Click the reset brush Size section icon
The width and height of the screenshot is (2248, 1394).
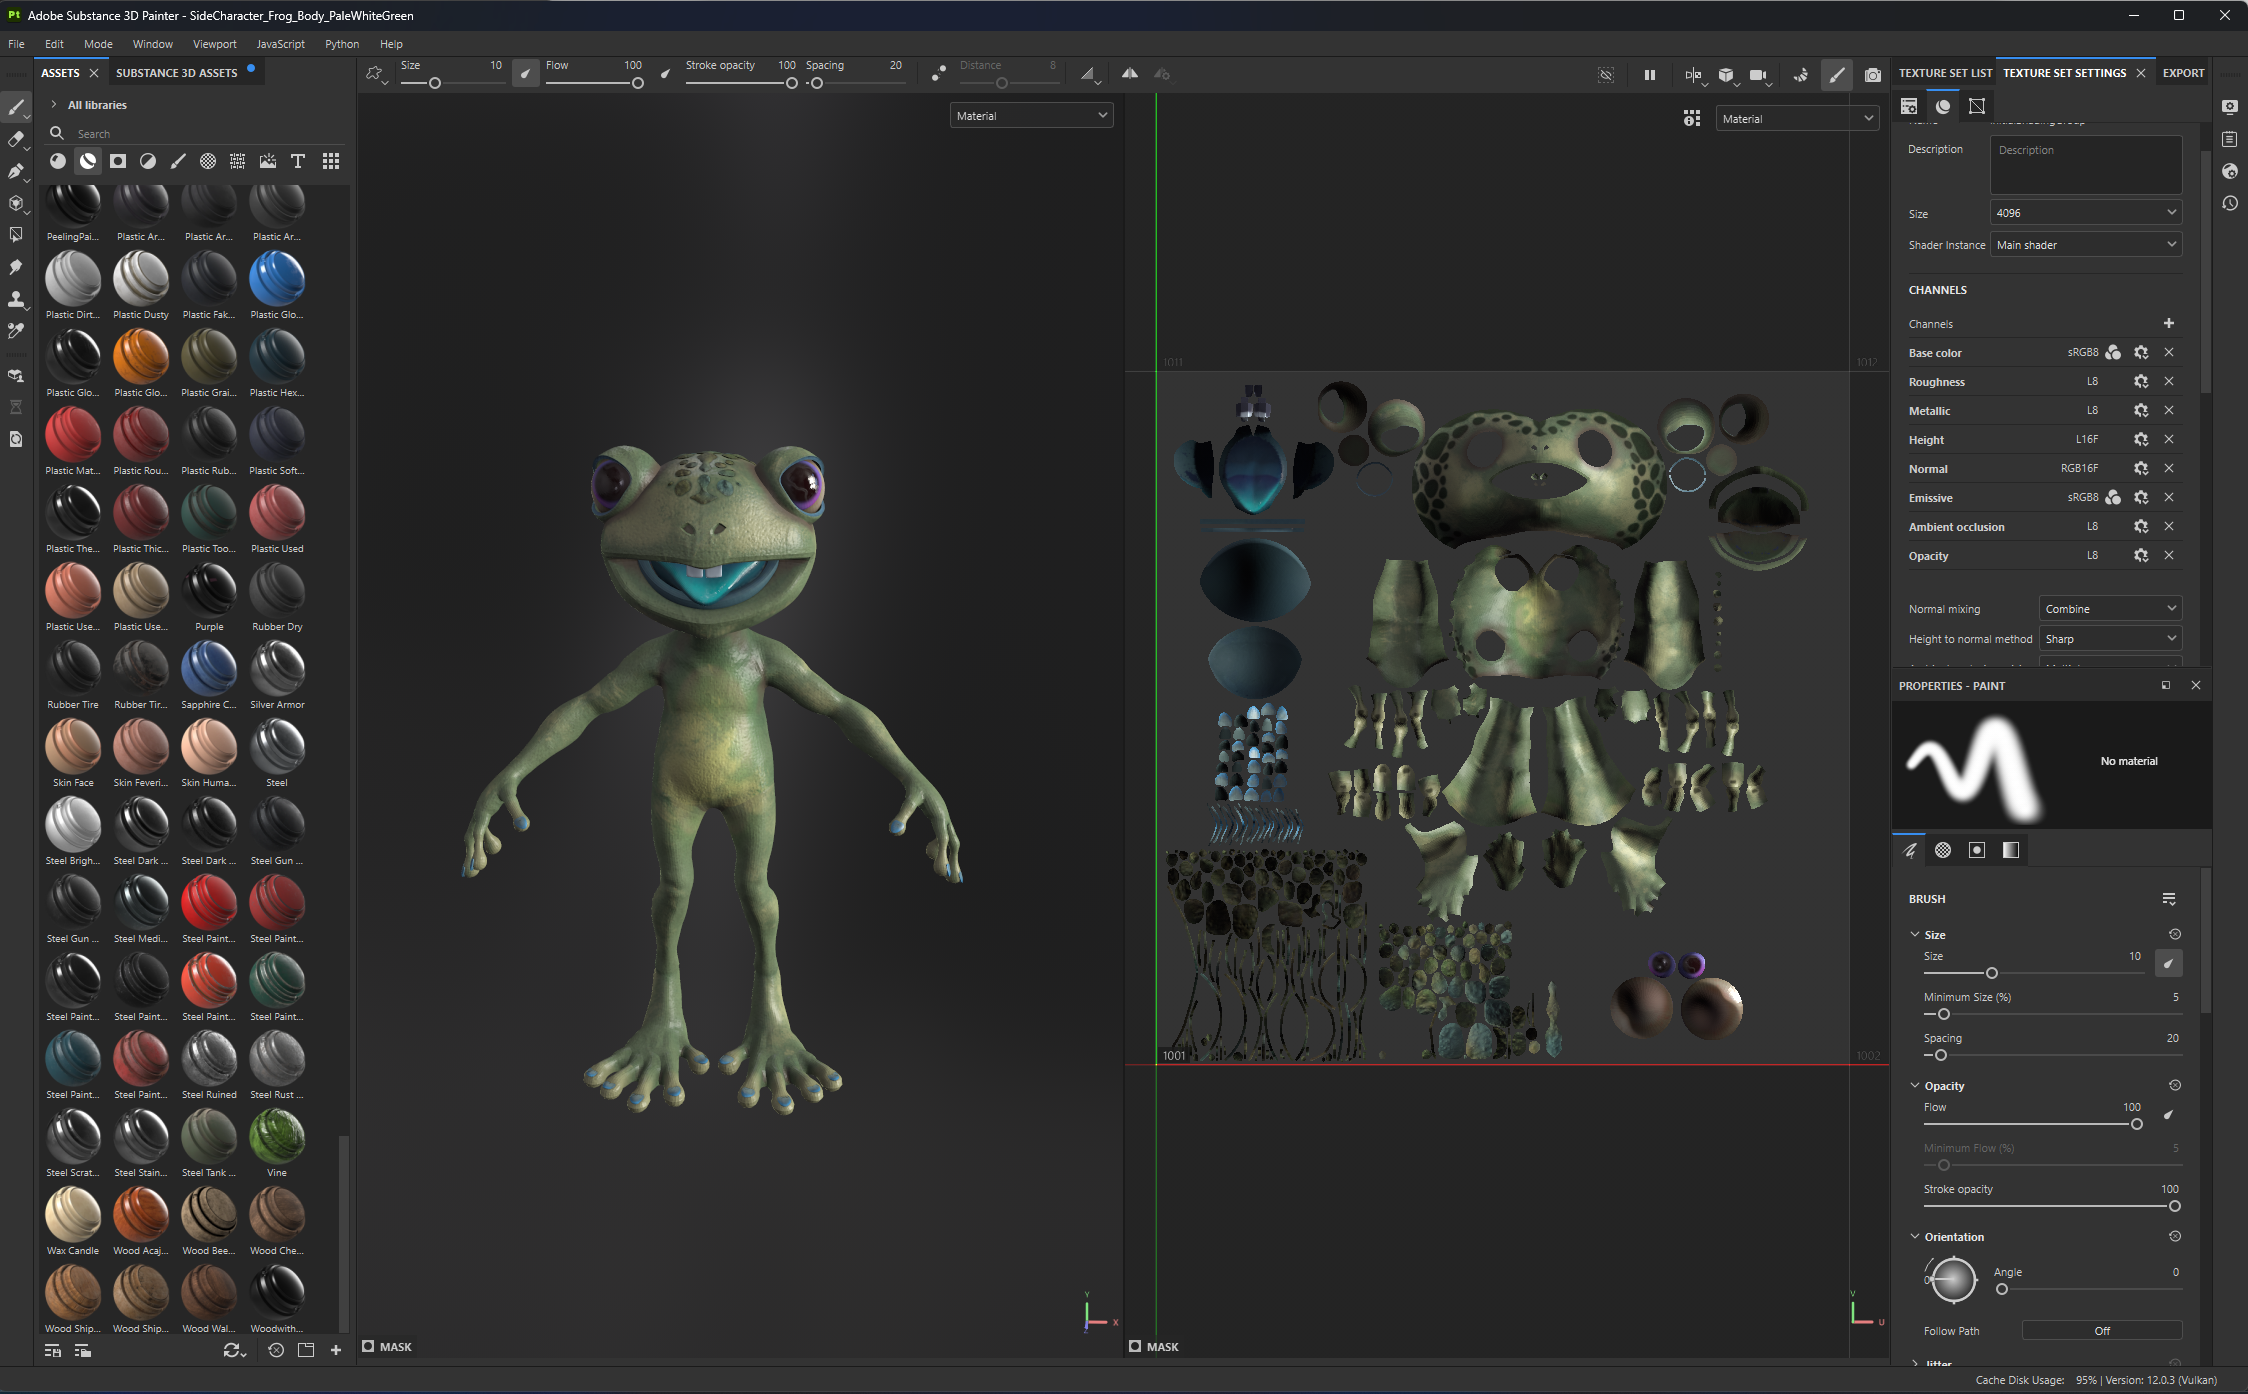2175,934
